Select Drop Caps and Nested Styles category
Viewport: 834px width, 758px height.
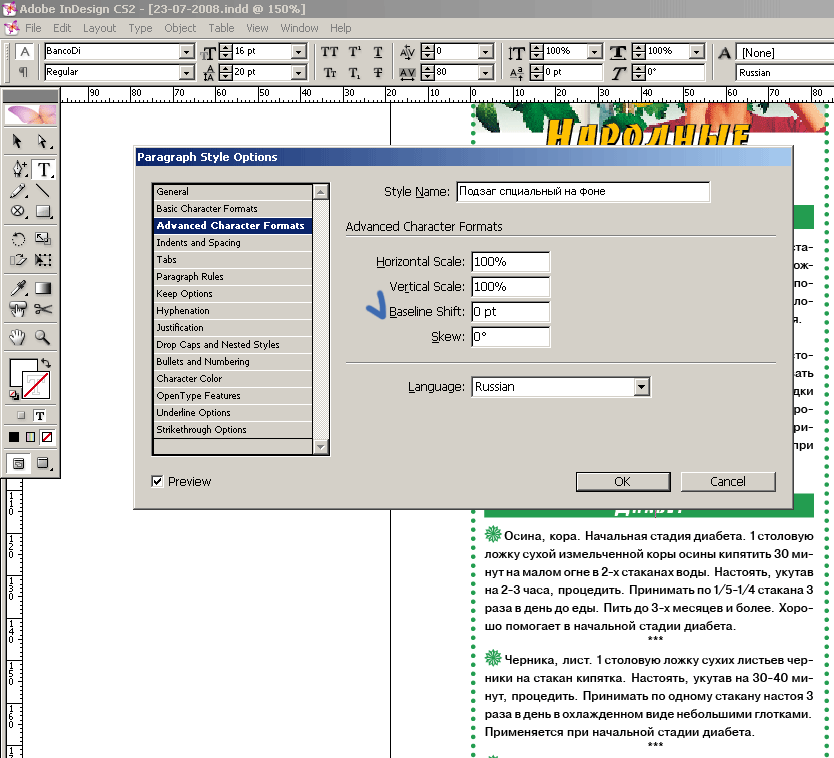tap(233, 345)
